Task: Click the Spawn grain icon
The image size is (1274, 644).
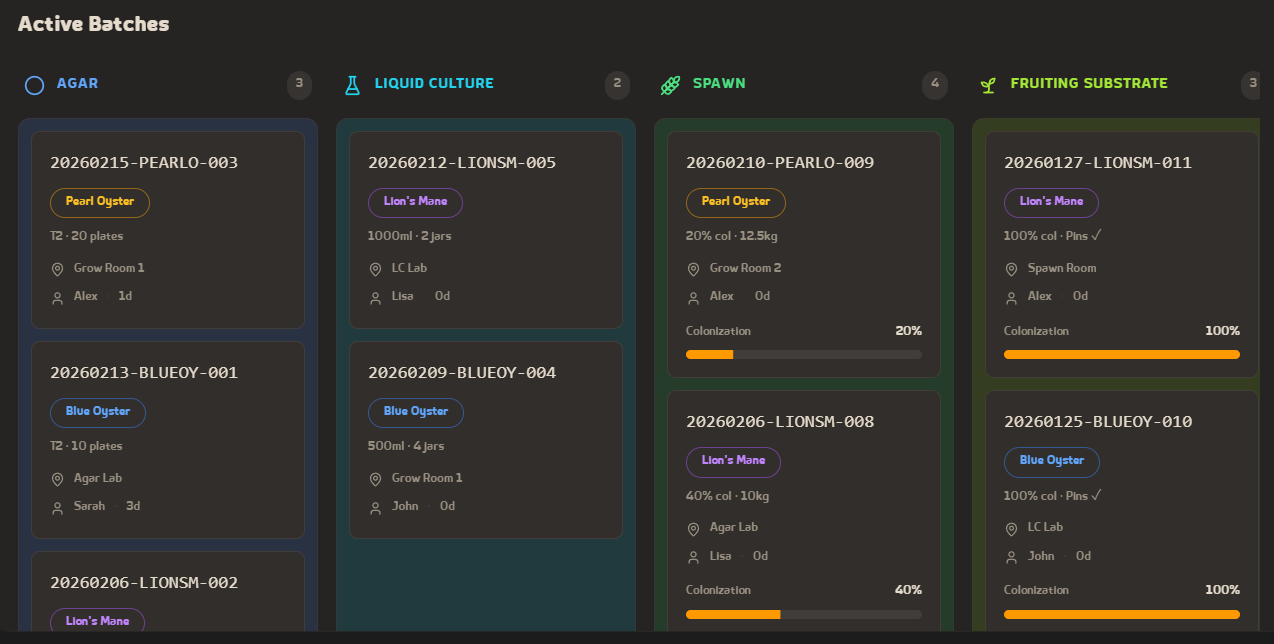Action: (x=670, y=85)
